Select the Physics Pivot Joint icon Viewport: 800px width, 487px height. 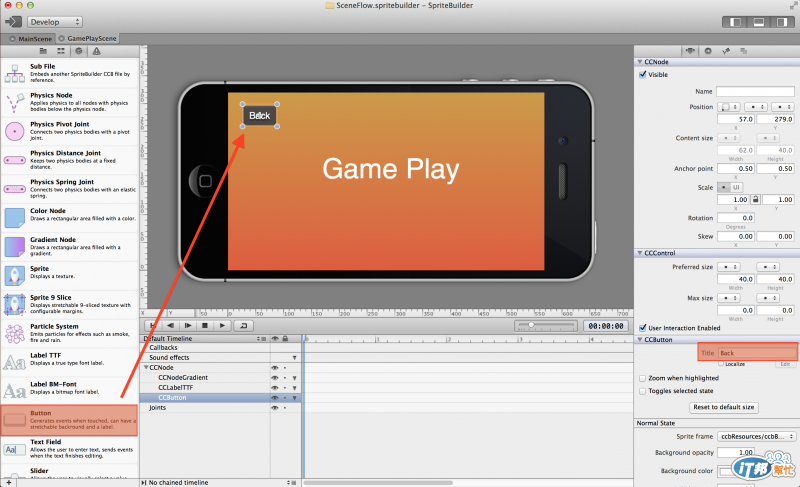14,131
